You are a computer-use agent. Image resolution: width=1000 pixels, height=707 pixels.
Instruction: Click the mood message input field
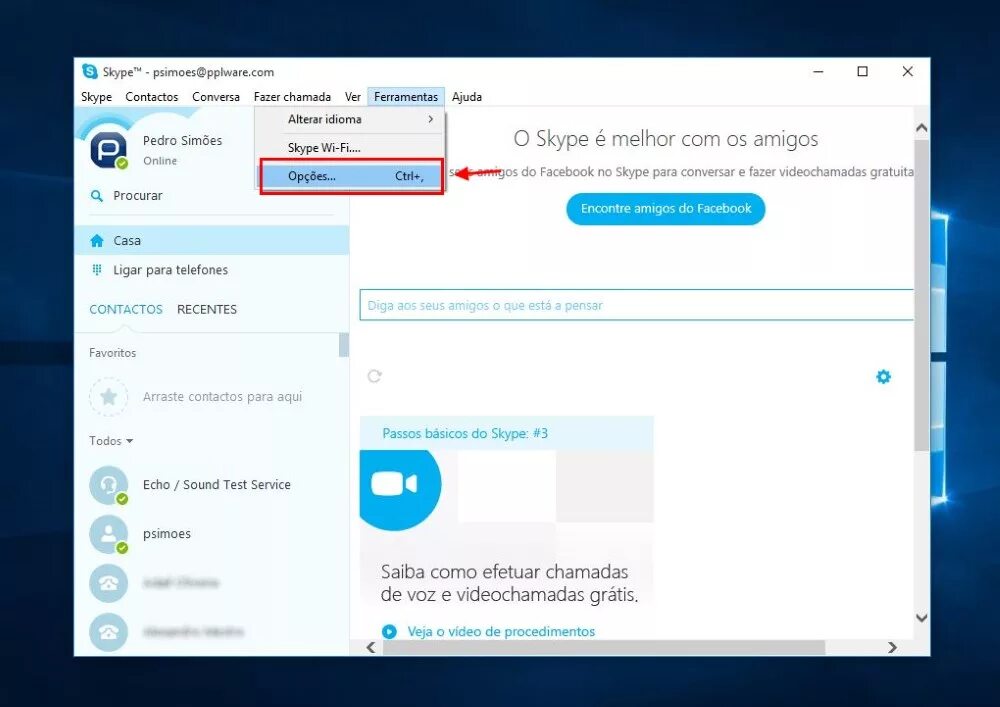636,305
